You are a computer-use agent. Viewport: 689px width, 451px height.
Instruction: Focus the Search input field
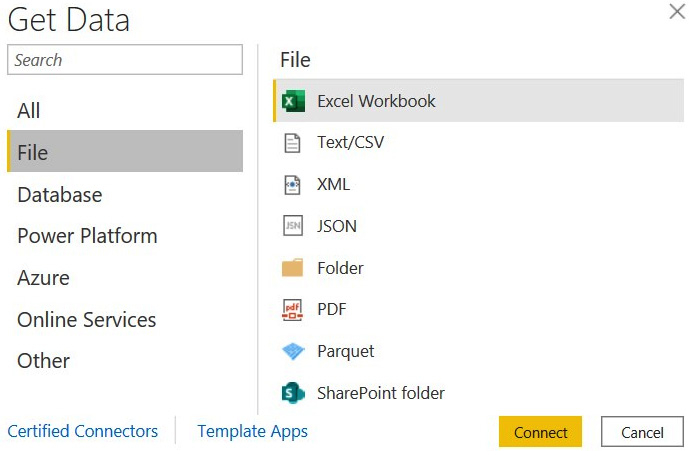[x=125, y=60]
